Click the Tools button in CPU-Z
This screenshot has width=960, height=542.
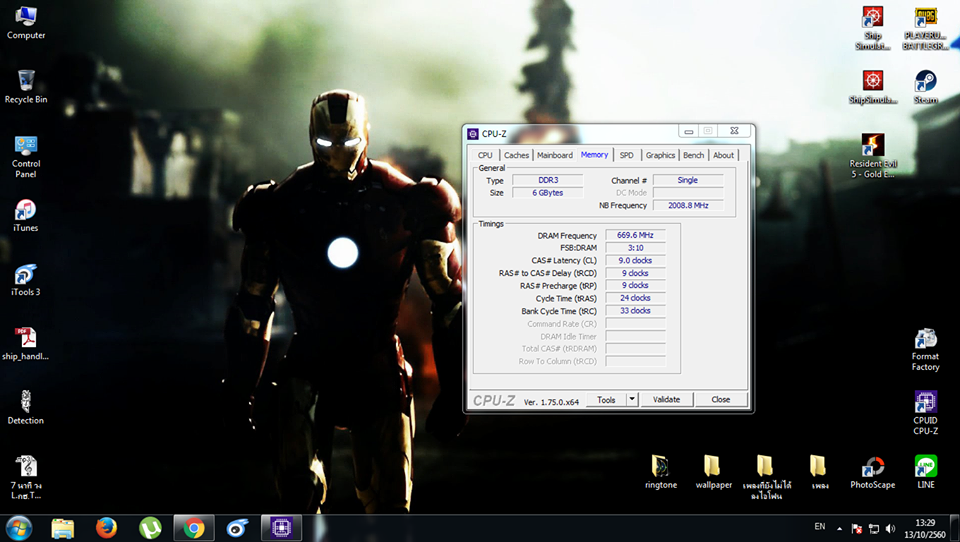tap(606, 400)
